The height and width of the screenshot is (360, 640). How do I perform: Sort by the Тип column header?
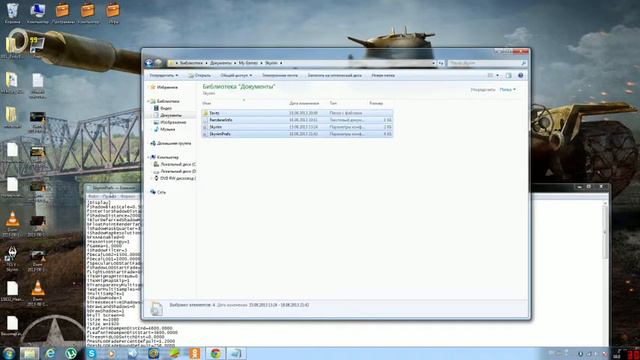point(333,103)
